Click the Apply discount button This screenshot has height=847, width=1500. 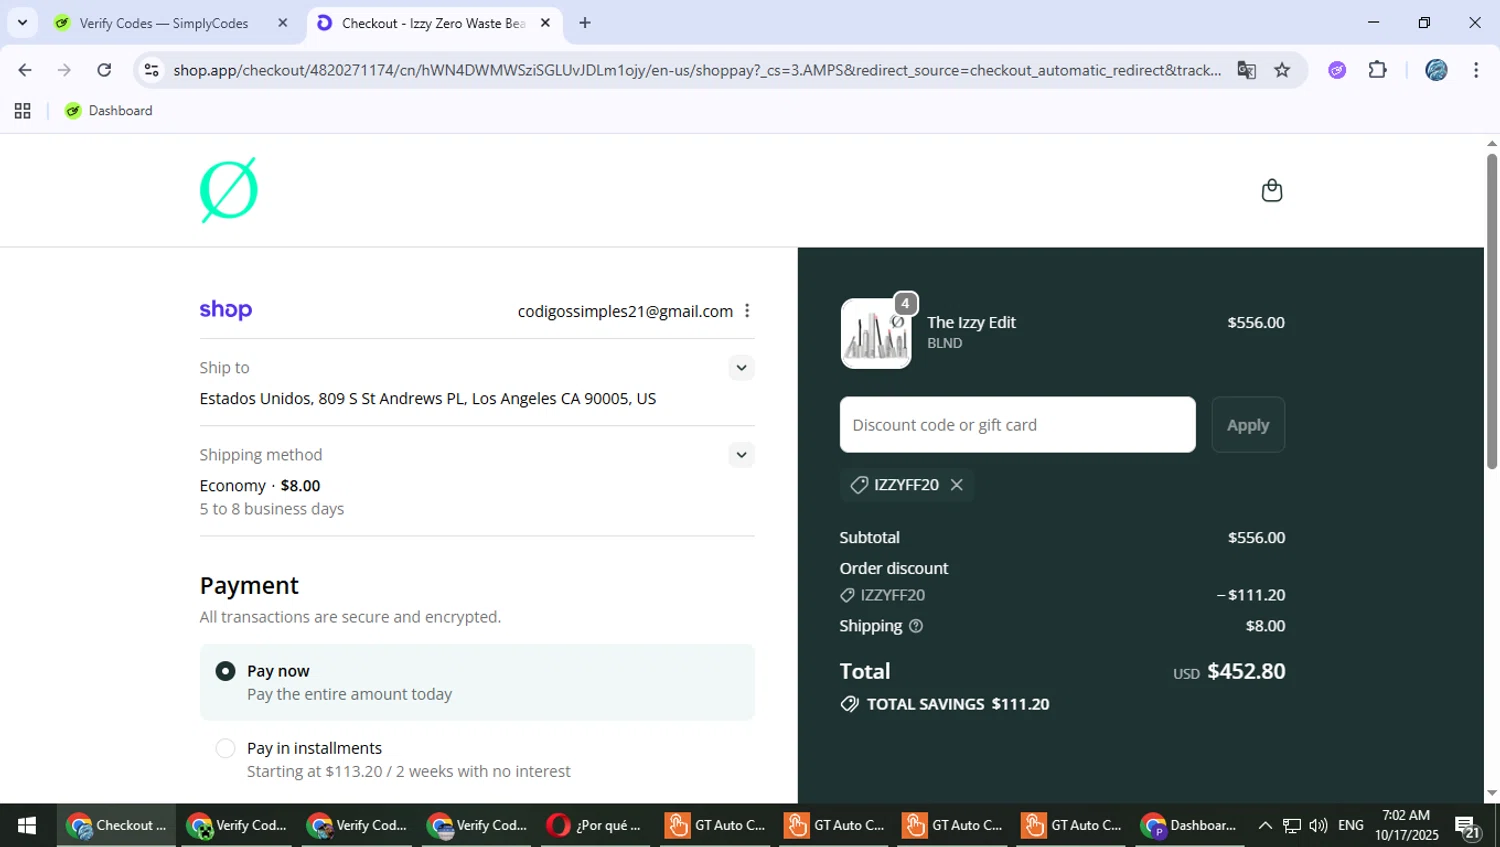click(x=1248, y=425)
